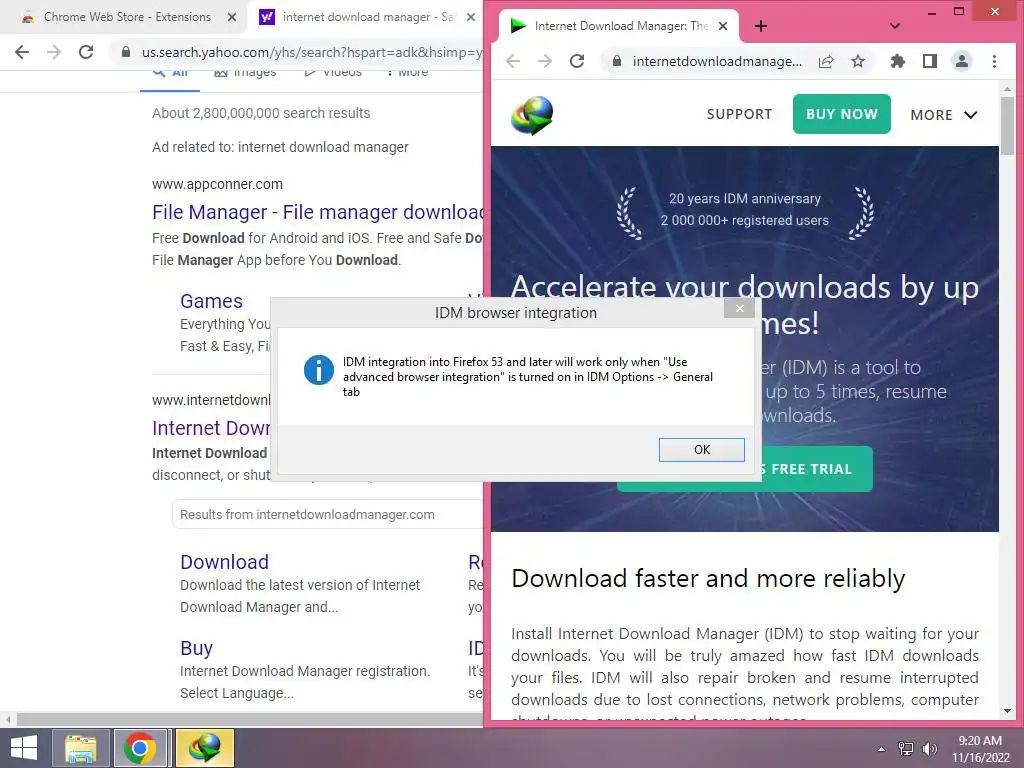Open the tab search dropdown arrow
1024x768 pixels.
tap(895, 26)
